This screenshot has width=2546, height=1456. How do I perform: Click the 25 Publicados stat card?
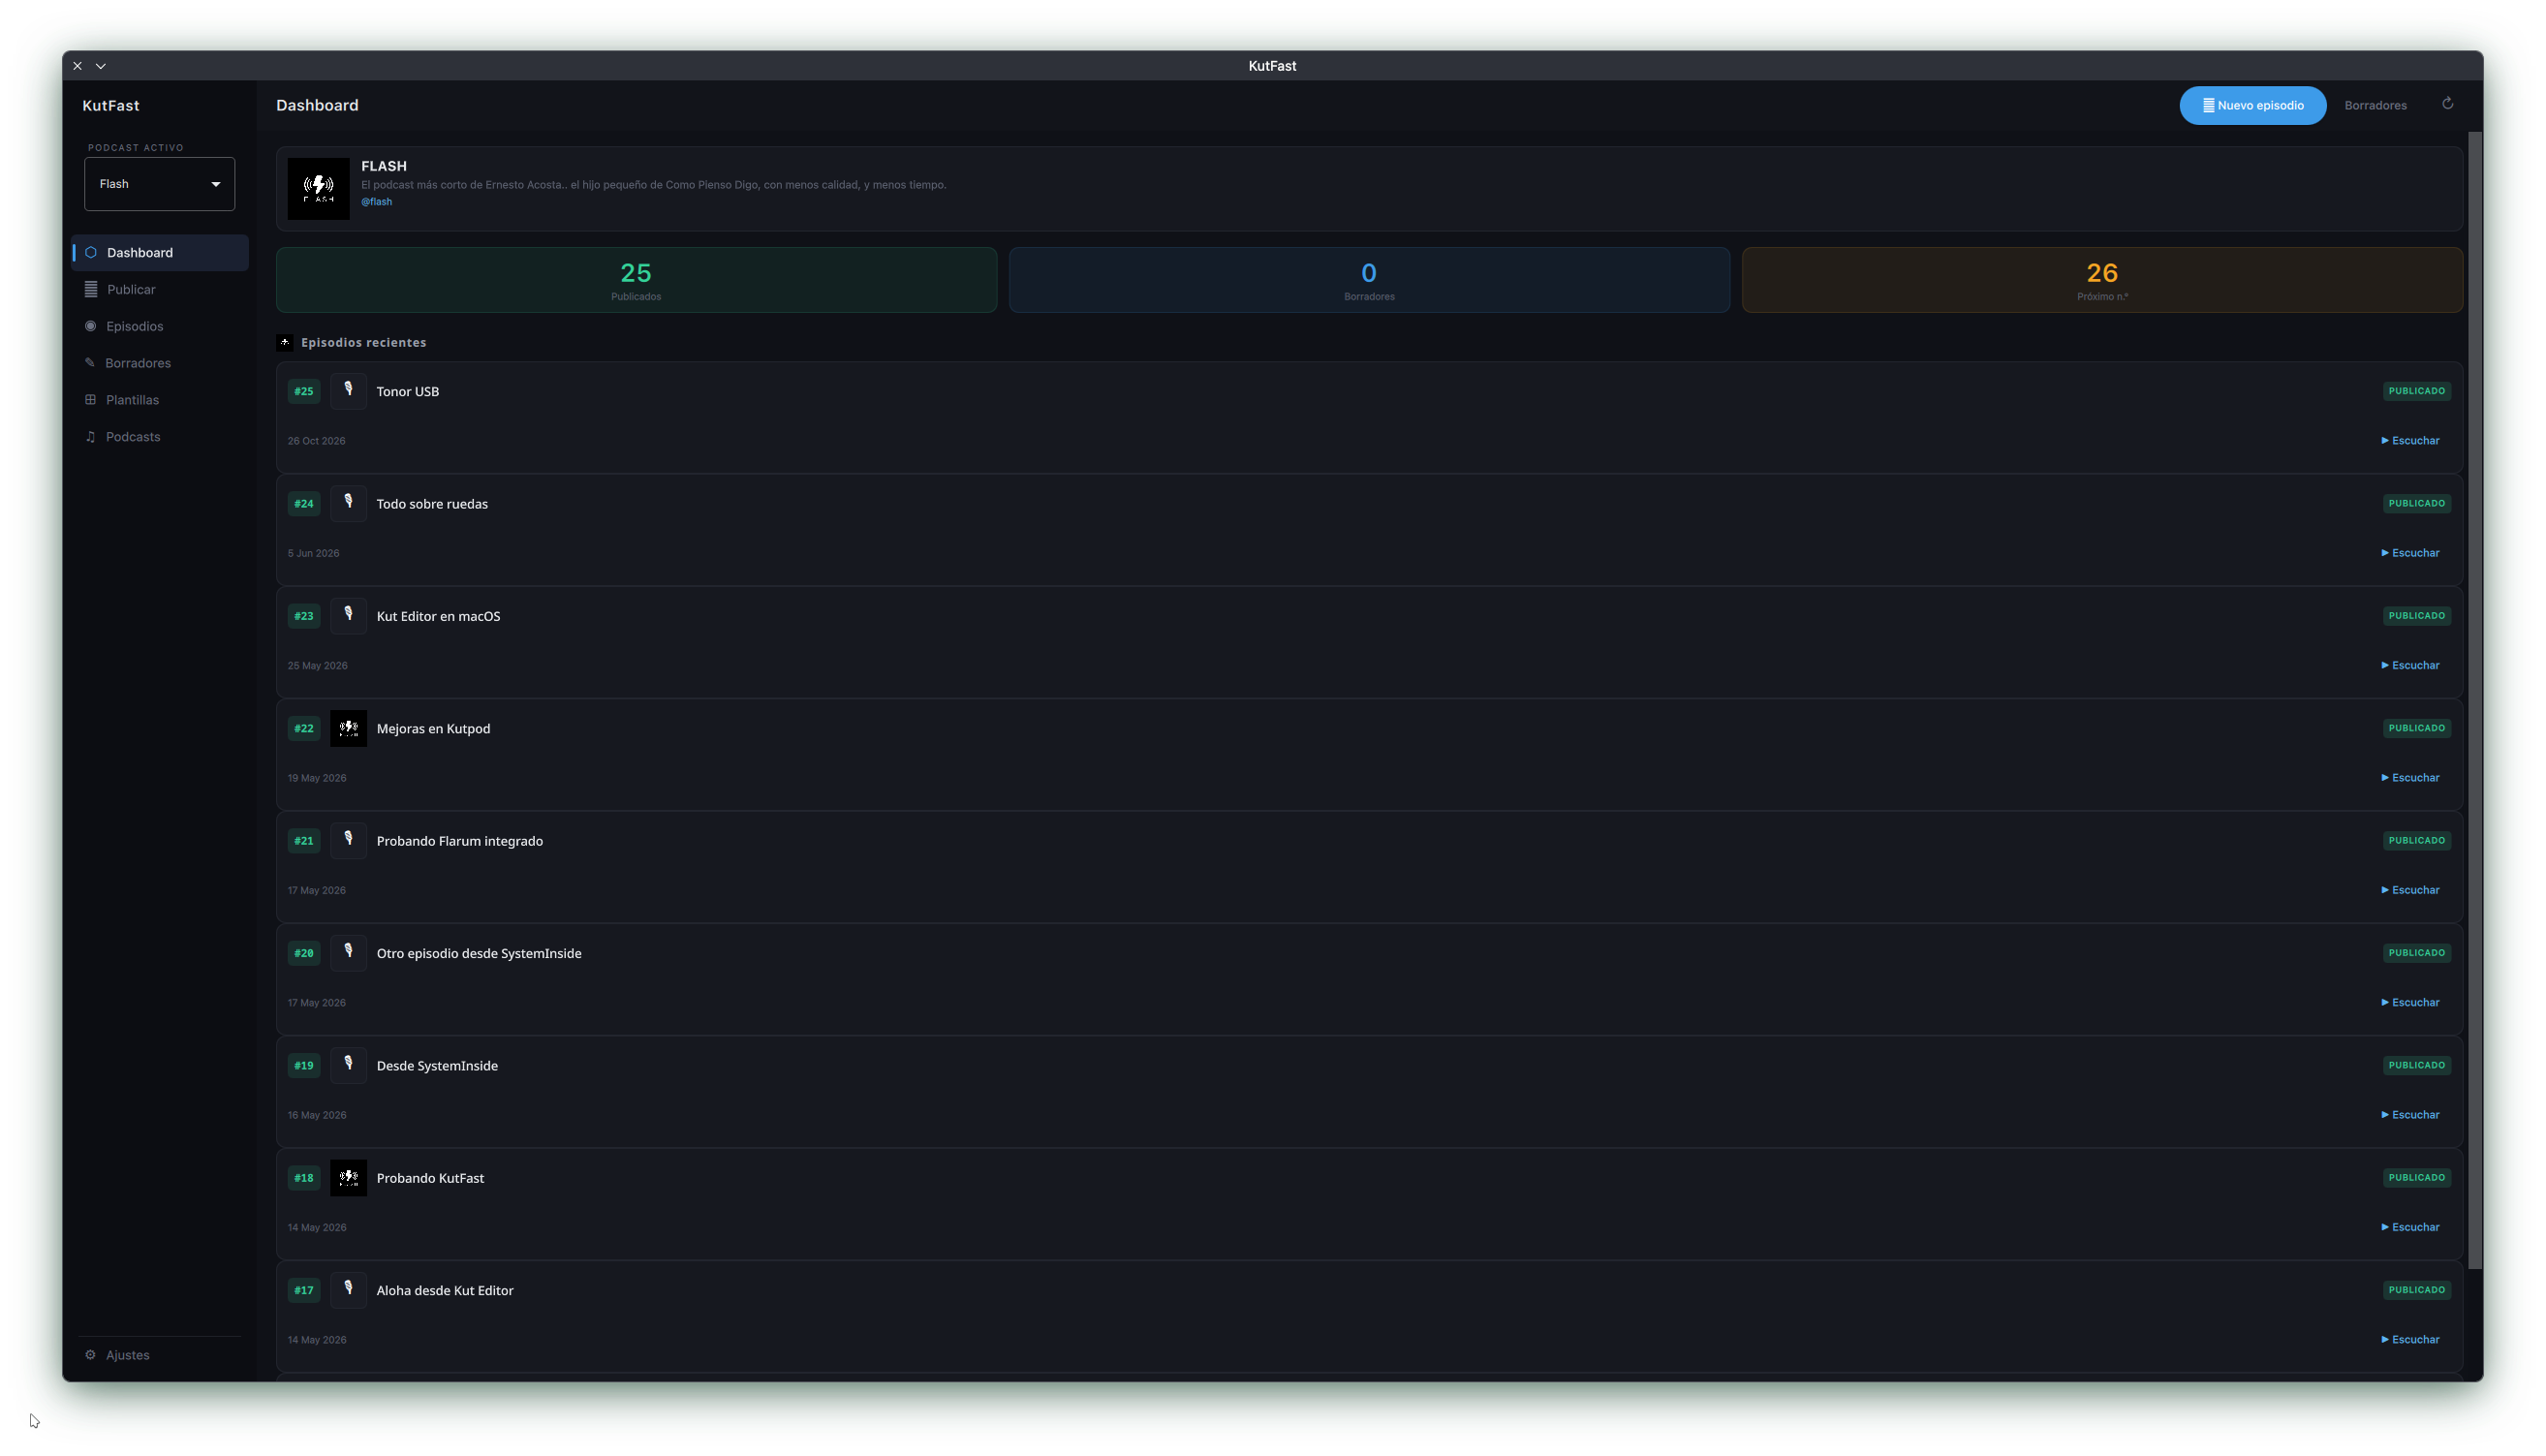636,281
